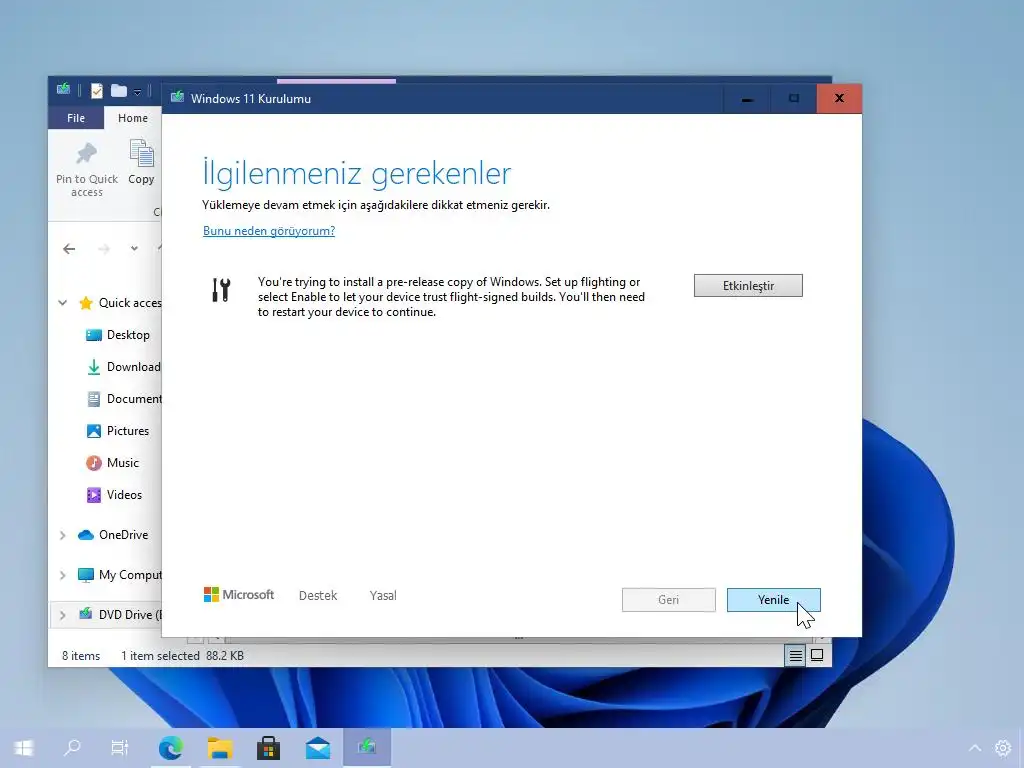The height and width of the screenshot is (768, 1024).
Task: Click the File Explorer title bar app icon
Action: coord(63,90)
